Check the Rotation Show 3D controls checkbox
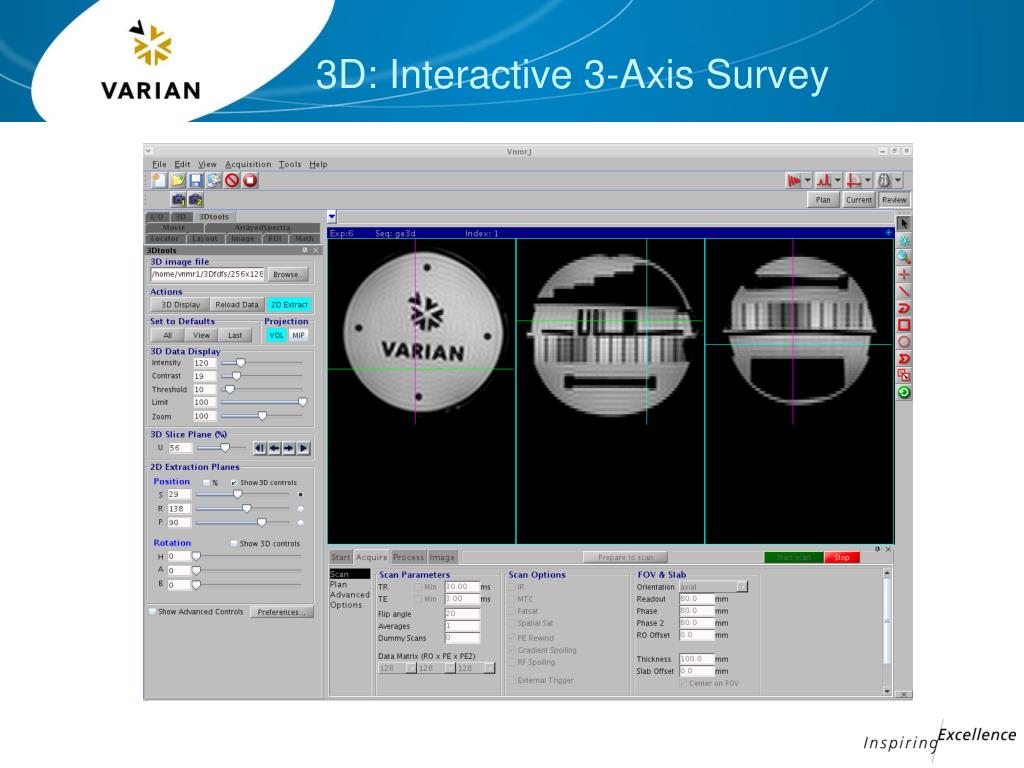The image size is (1024, 768). pyautogui.click(x=234, y=543)
